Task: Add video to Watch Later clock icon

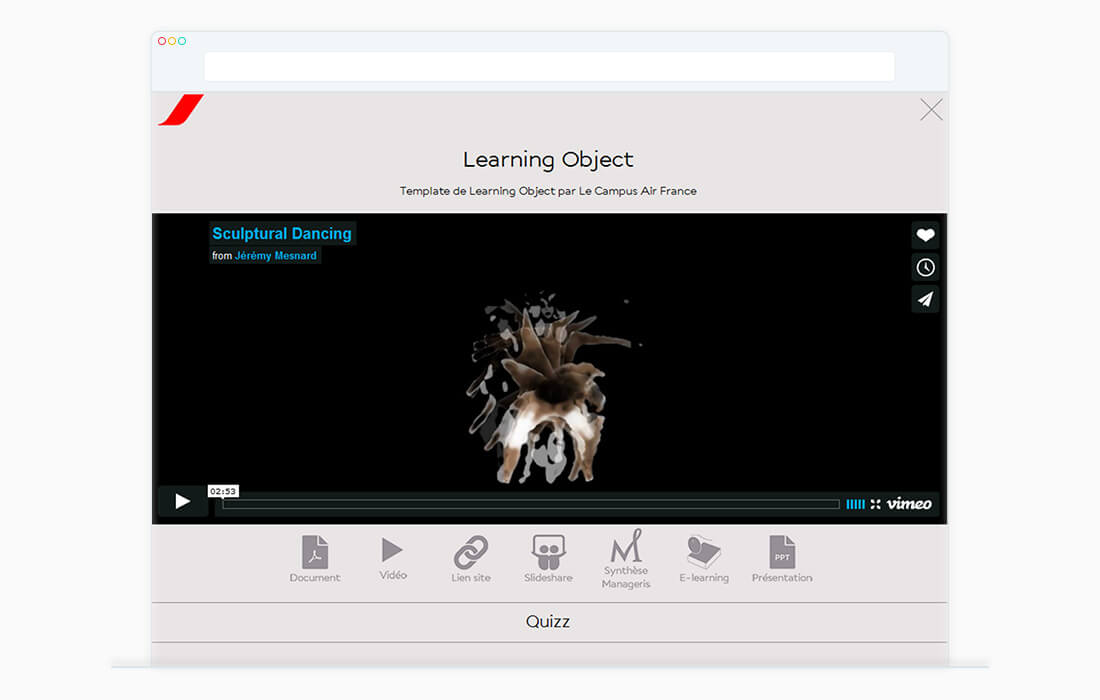Action: (x=925, y=267)
